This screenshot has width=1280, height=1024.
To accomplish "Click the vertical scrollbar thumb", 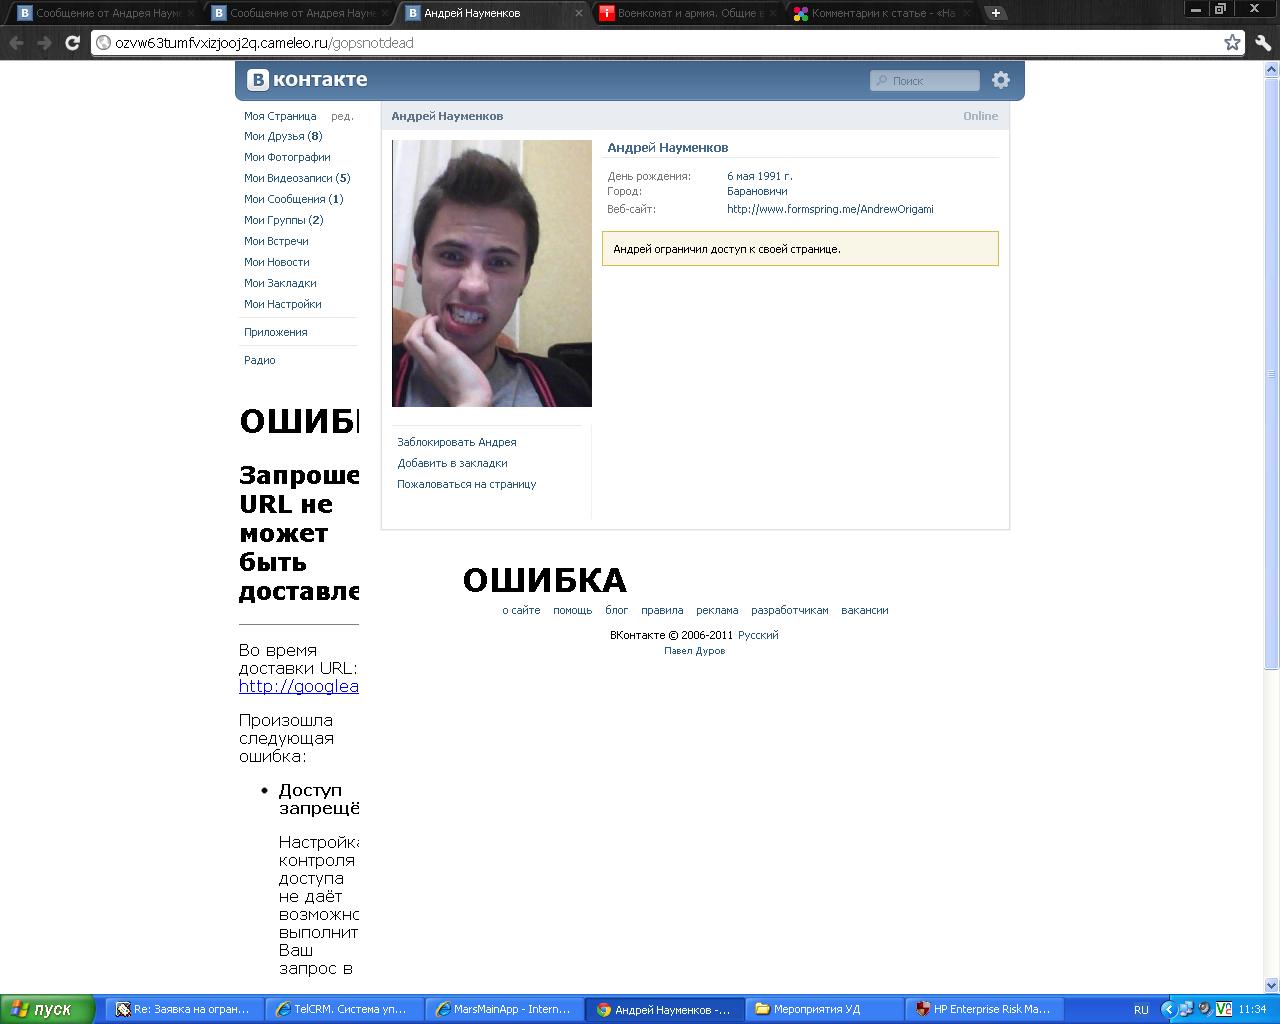I will [1272, 374].
